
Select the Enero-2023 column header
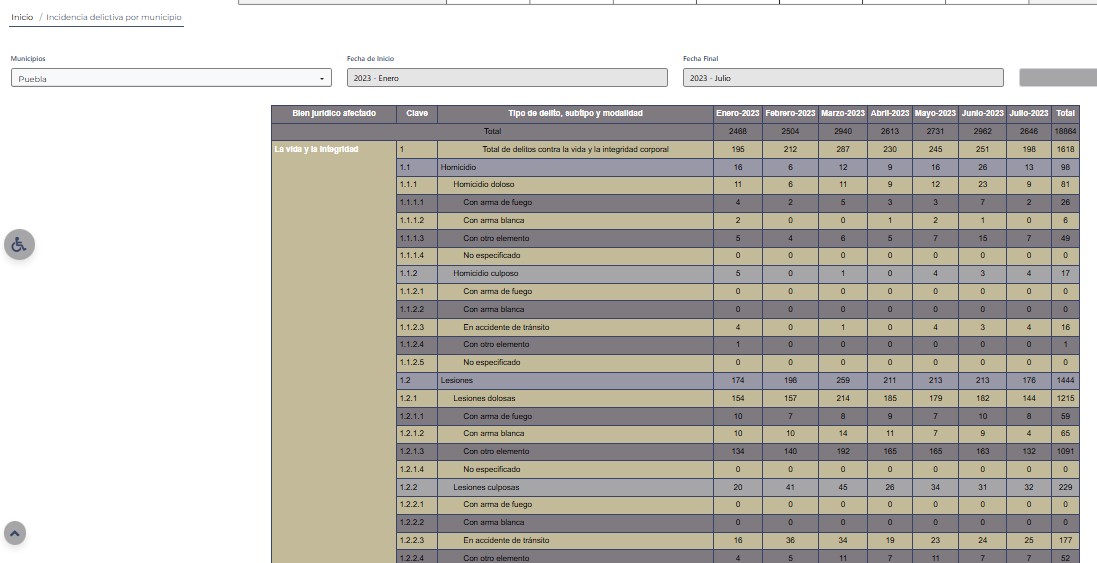coord(737,114)
